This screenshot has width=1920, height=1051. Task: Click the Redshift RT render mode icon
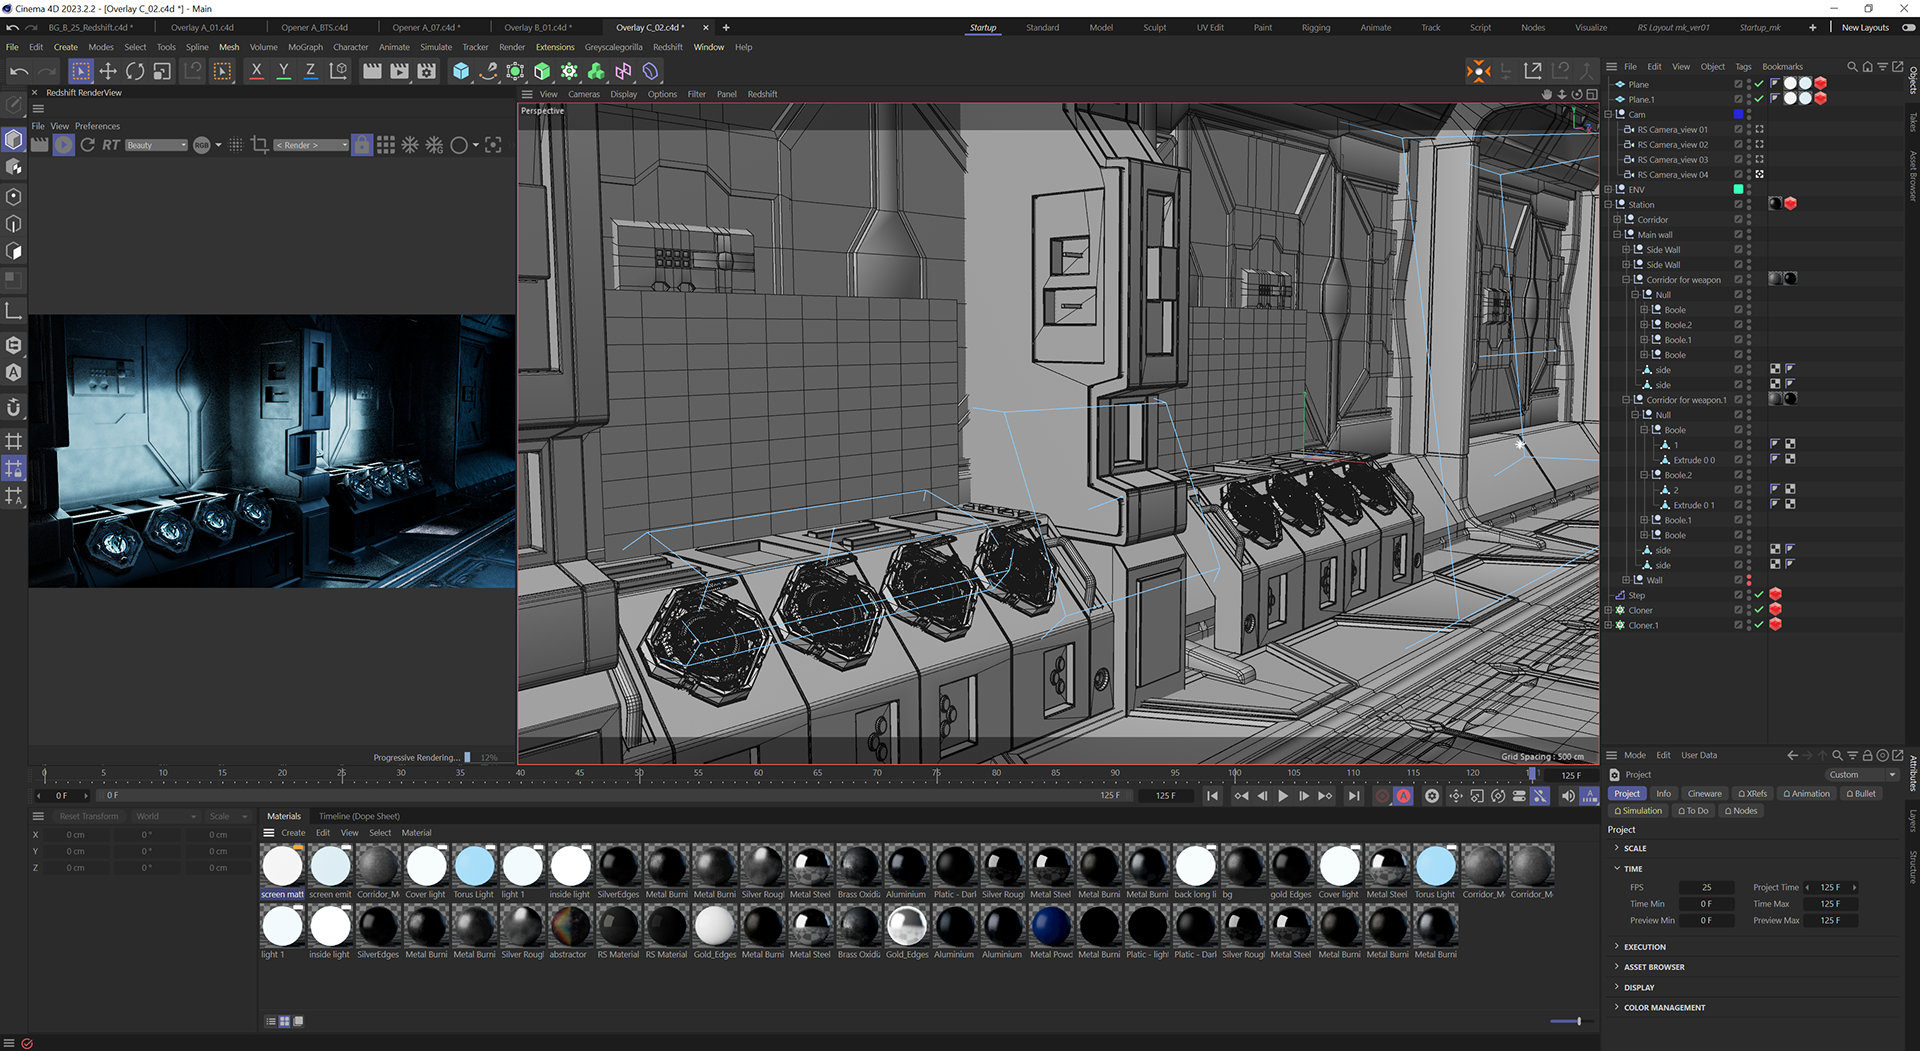click(x=111, y=145)
